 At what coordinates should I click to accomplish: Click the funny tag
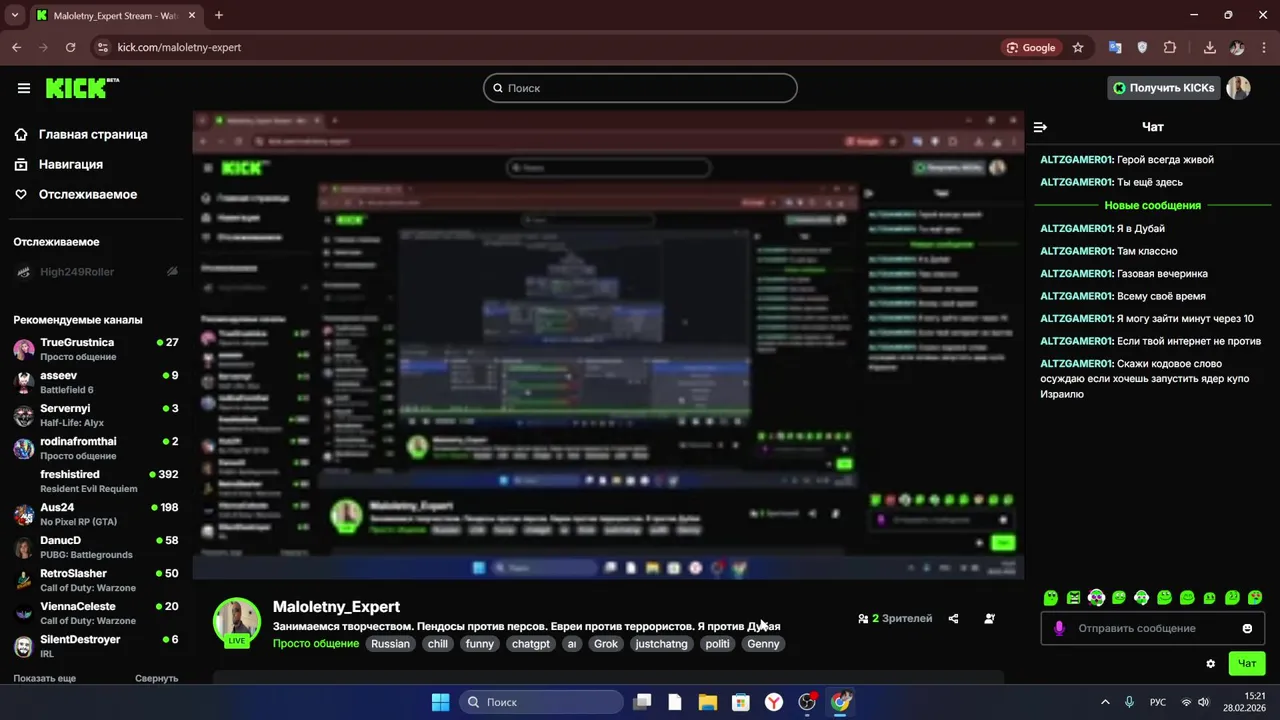pos(480,644)
